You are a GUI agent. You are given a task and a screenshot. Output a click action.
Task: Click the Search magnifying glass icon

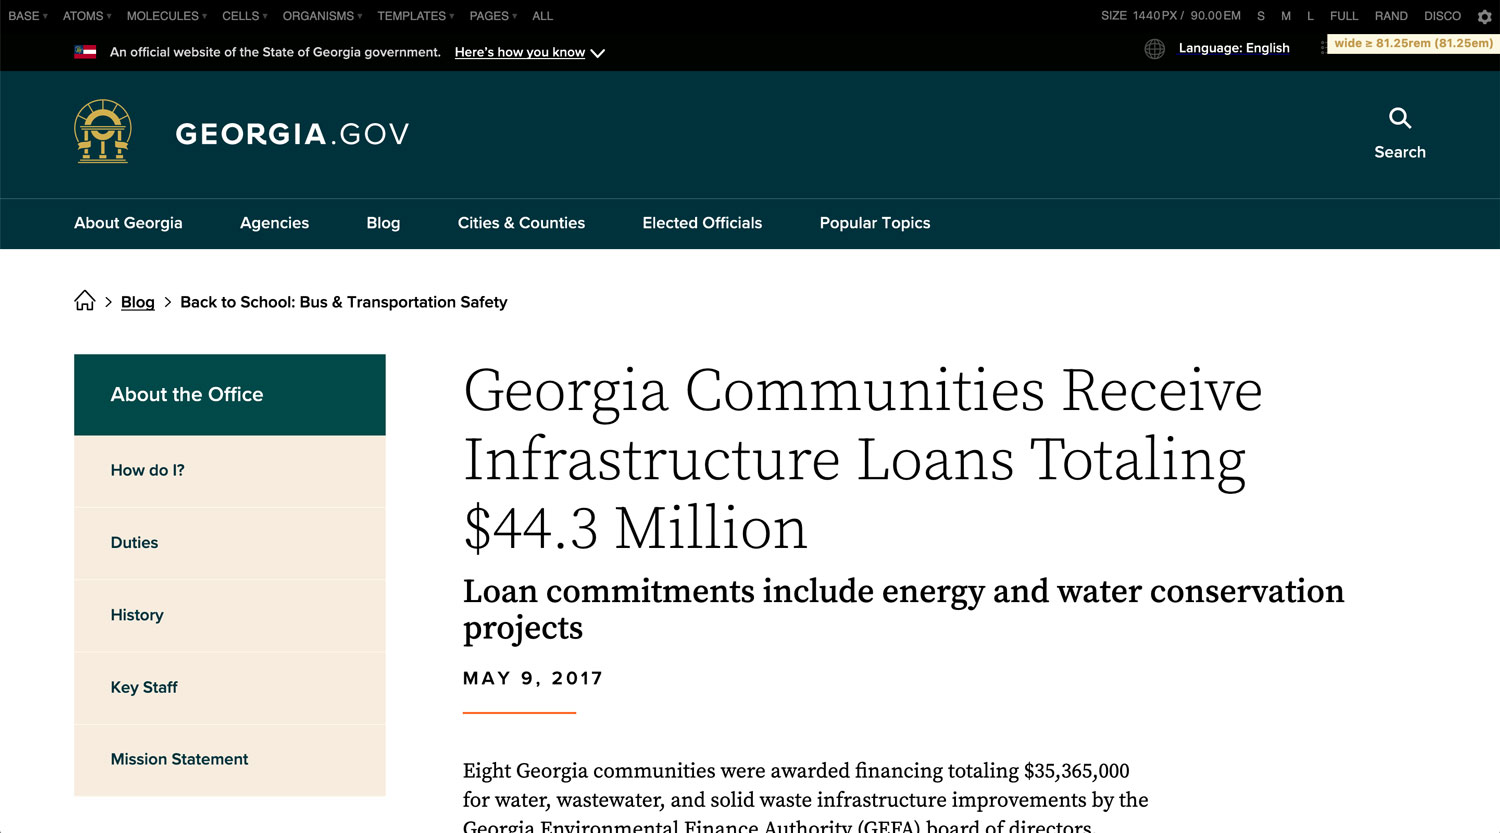point(1399,118)
